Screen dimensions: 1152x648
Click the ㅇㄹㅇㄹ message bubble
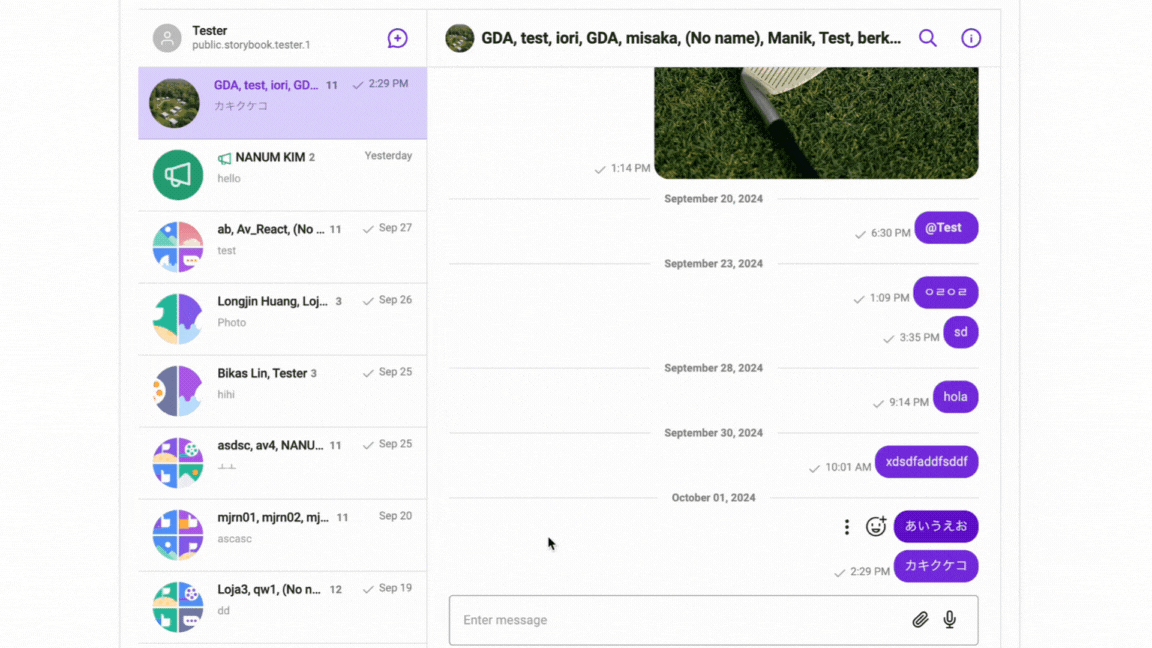(946, 292)
